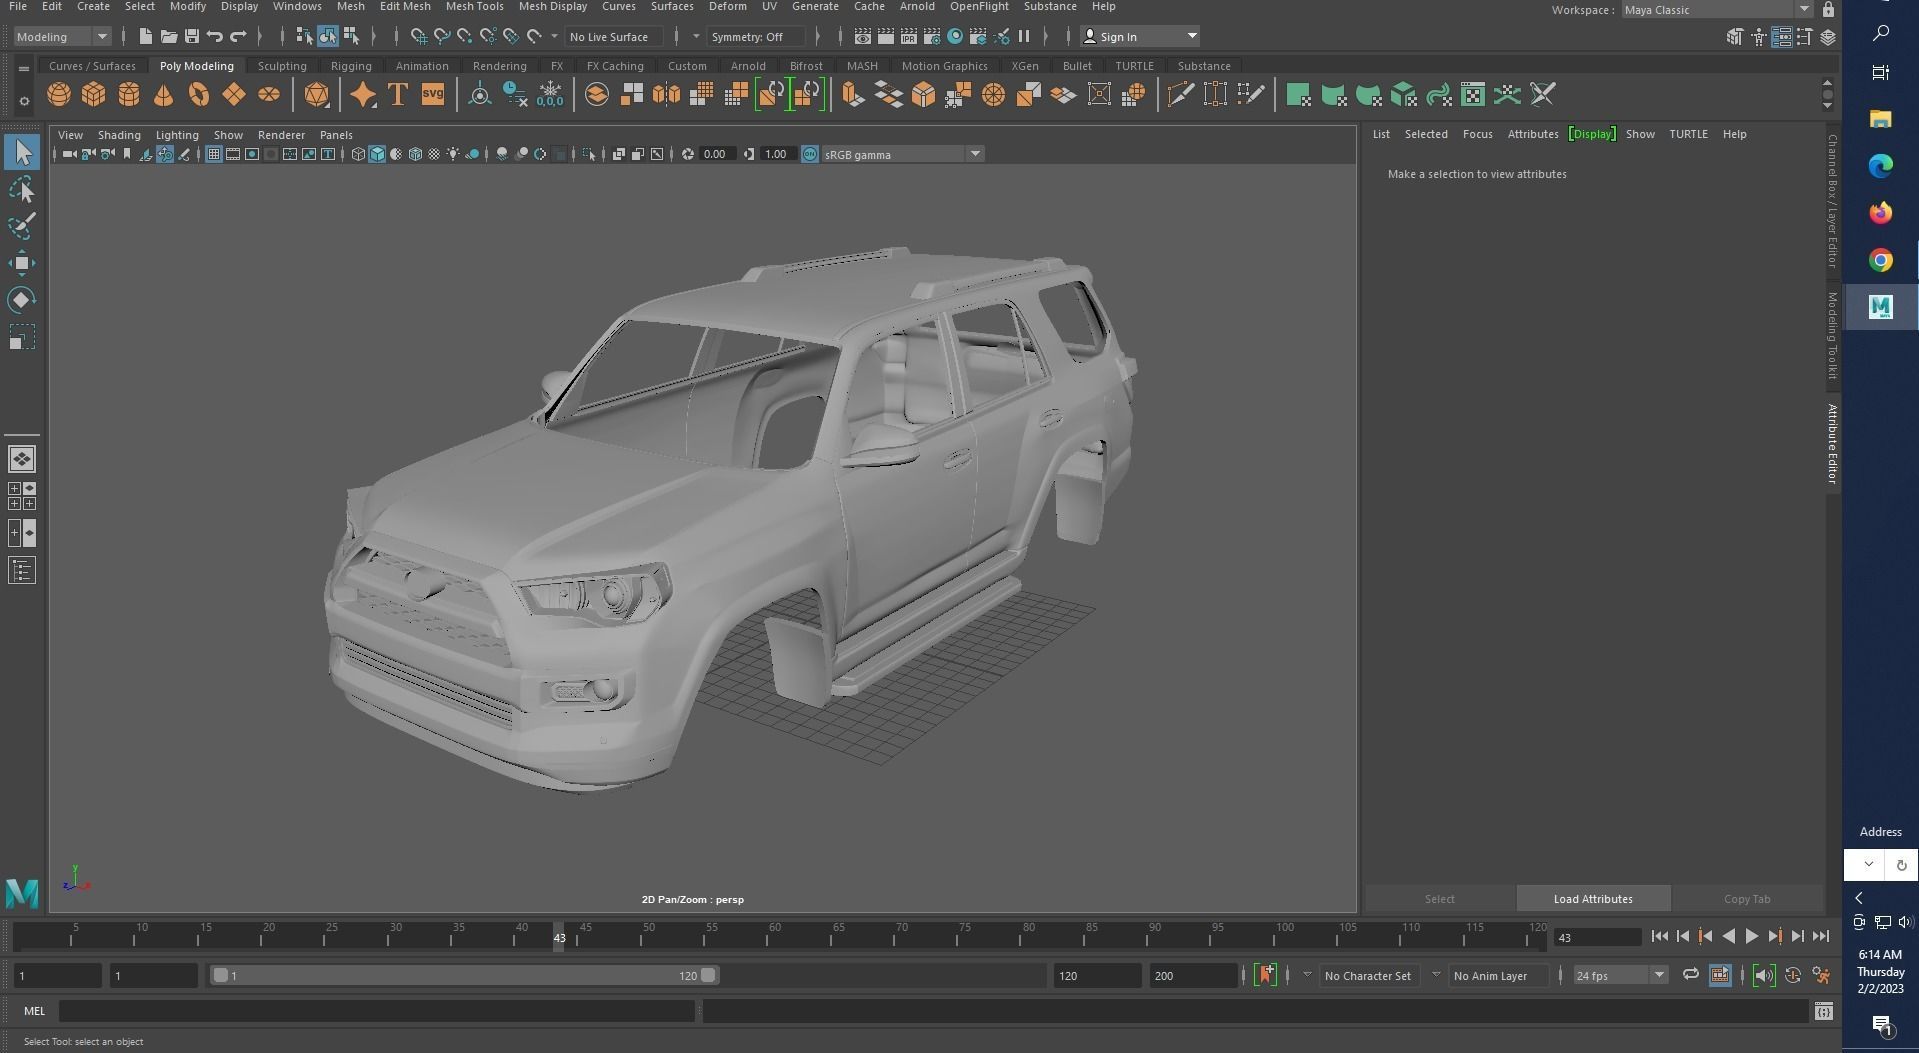Open the Sign In dropdown
1919x1053 pixels.
click(x=1140, y=37)
